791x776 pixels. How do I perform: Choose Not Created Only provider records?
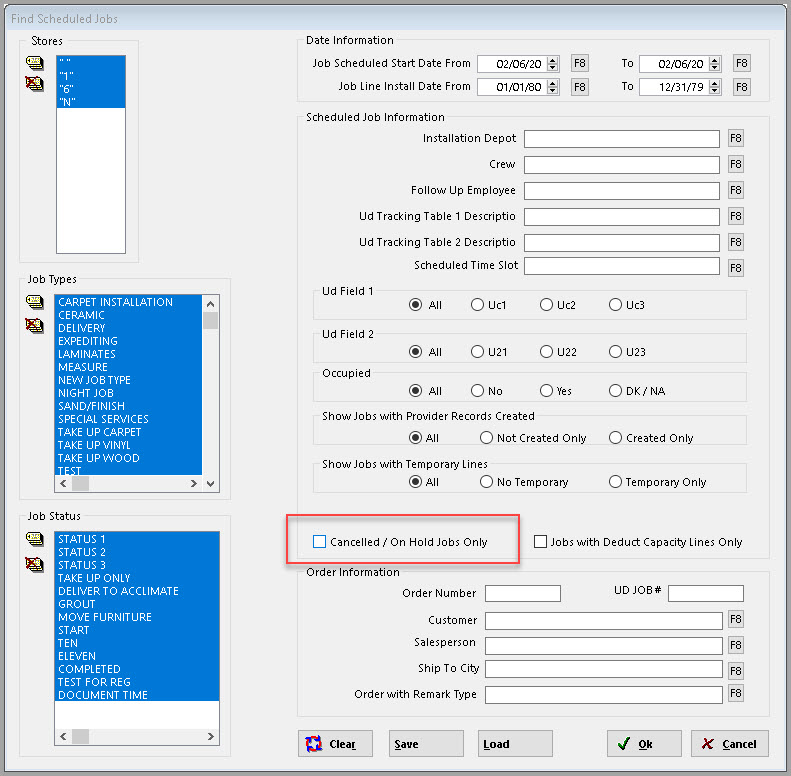click(x=486, y=438)
